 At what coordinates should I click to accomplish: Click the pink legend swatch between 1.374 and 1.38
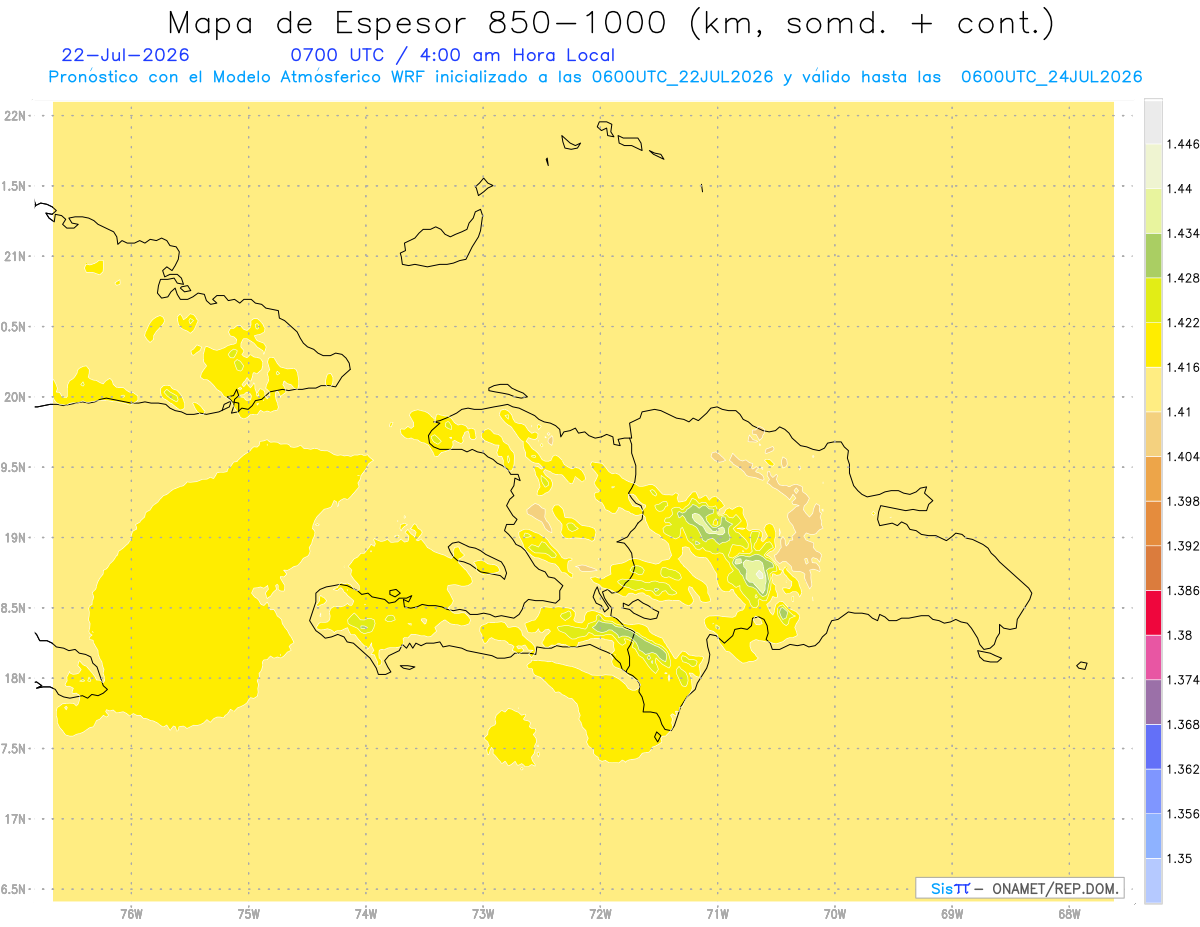[1153, 657]
